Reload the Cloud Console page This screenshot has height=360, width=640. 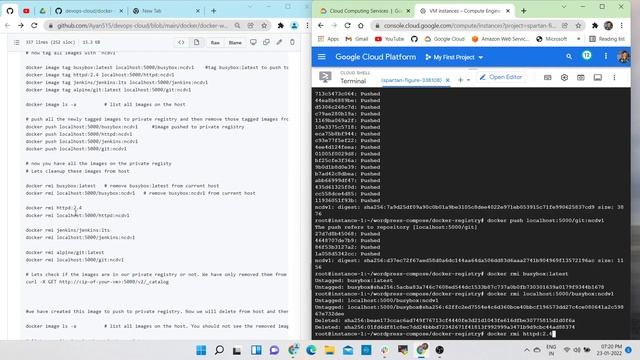(347, 25)
